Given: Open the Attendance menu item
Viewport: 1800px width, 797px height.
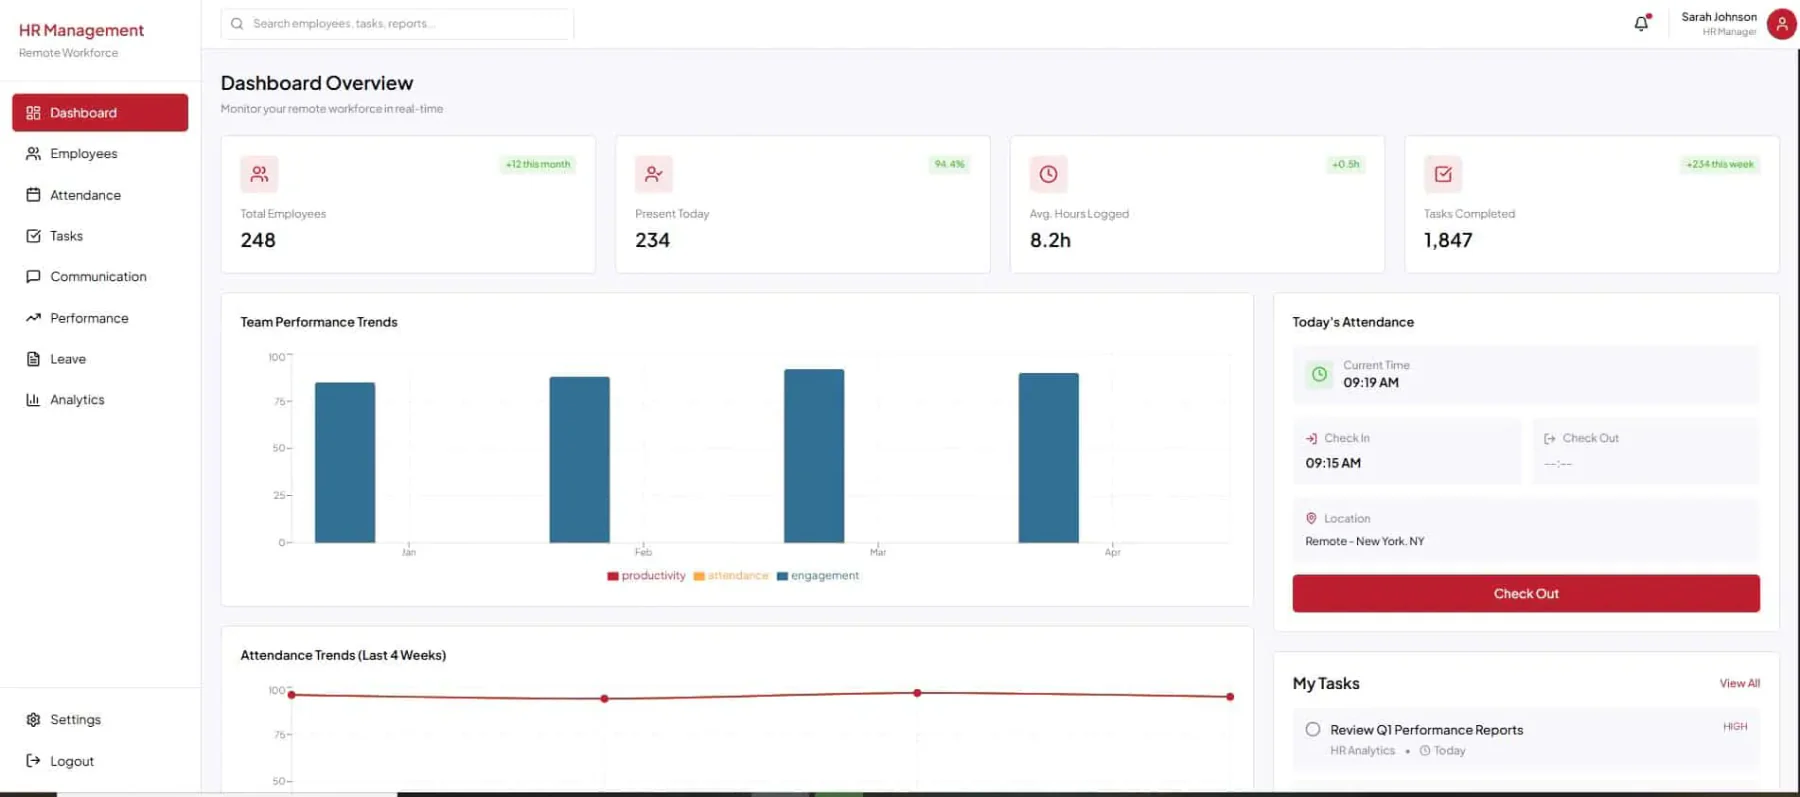Looking at the screenshot, I should click(100, 195).
